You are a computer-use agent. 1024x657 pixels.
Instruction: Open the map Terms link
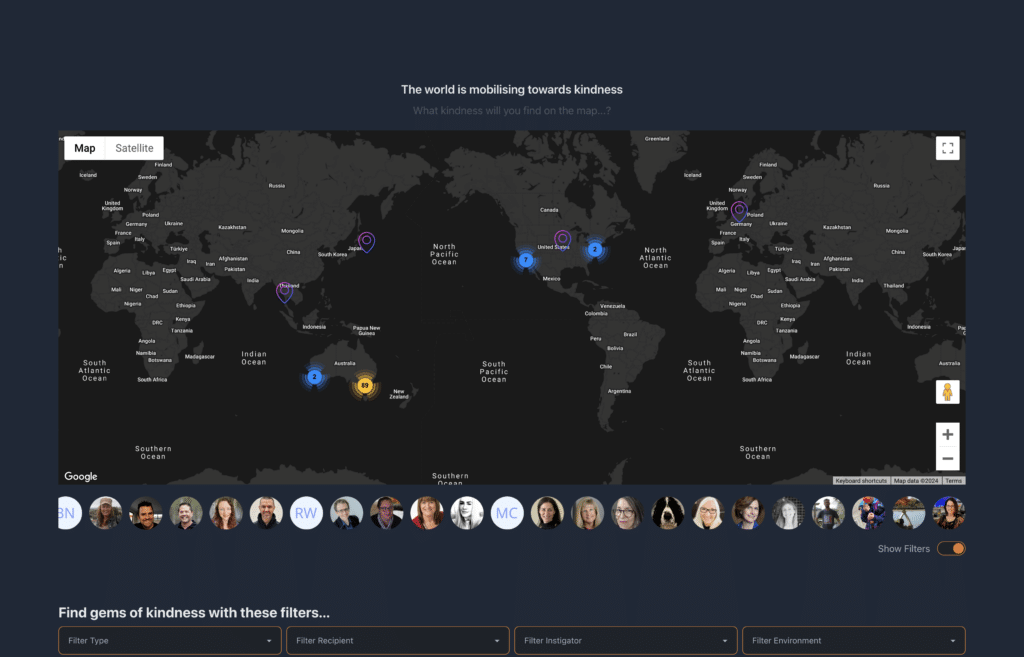click(954, 481)
